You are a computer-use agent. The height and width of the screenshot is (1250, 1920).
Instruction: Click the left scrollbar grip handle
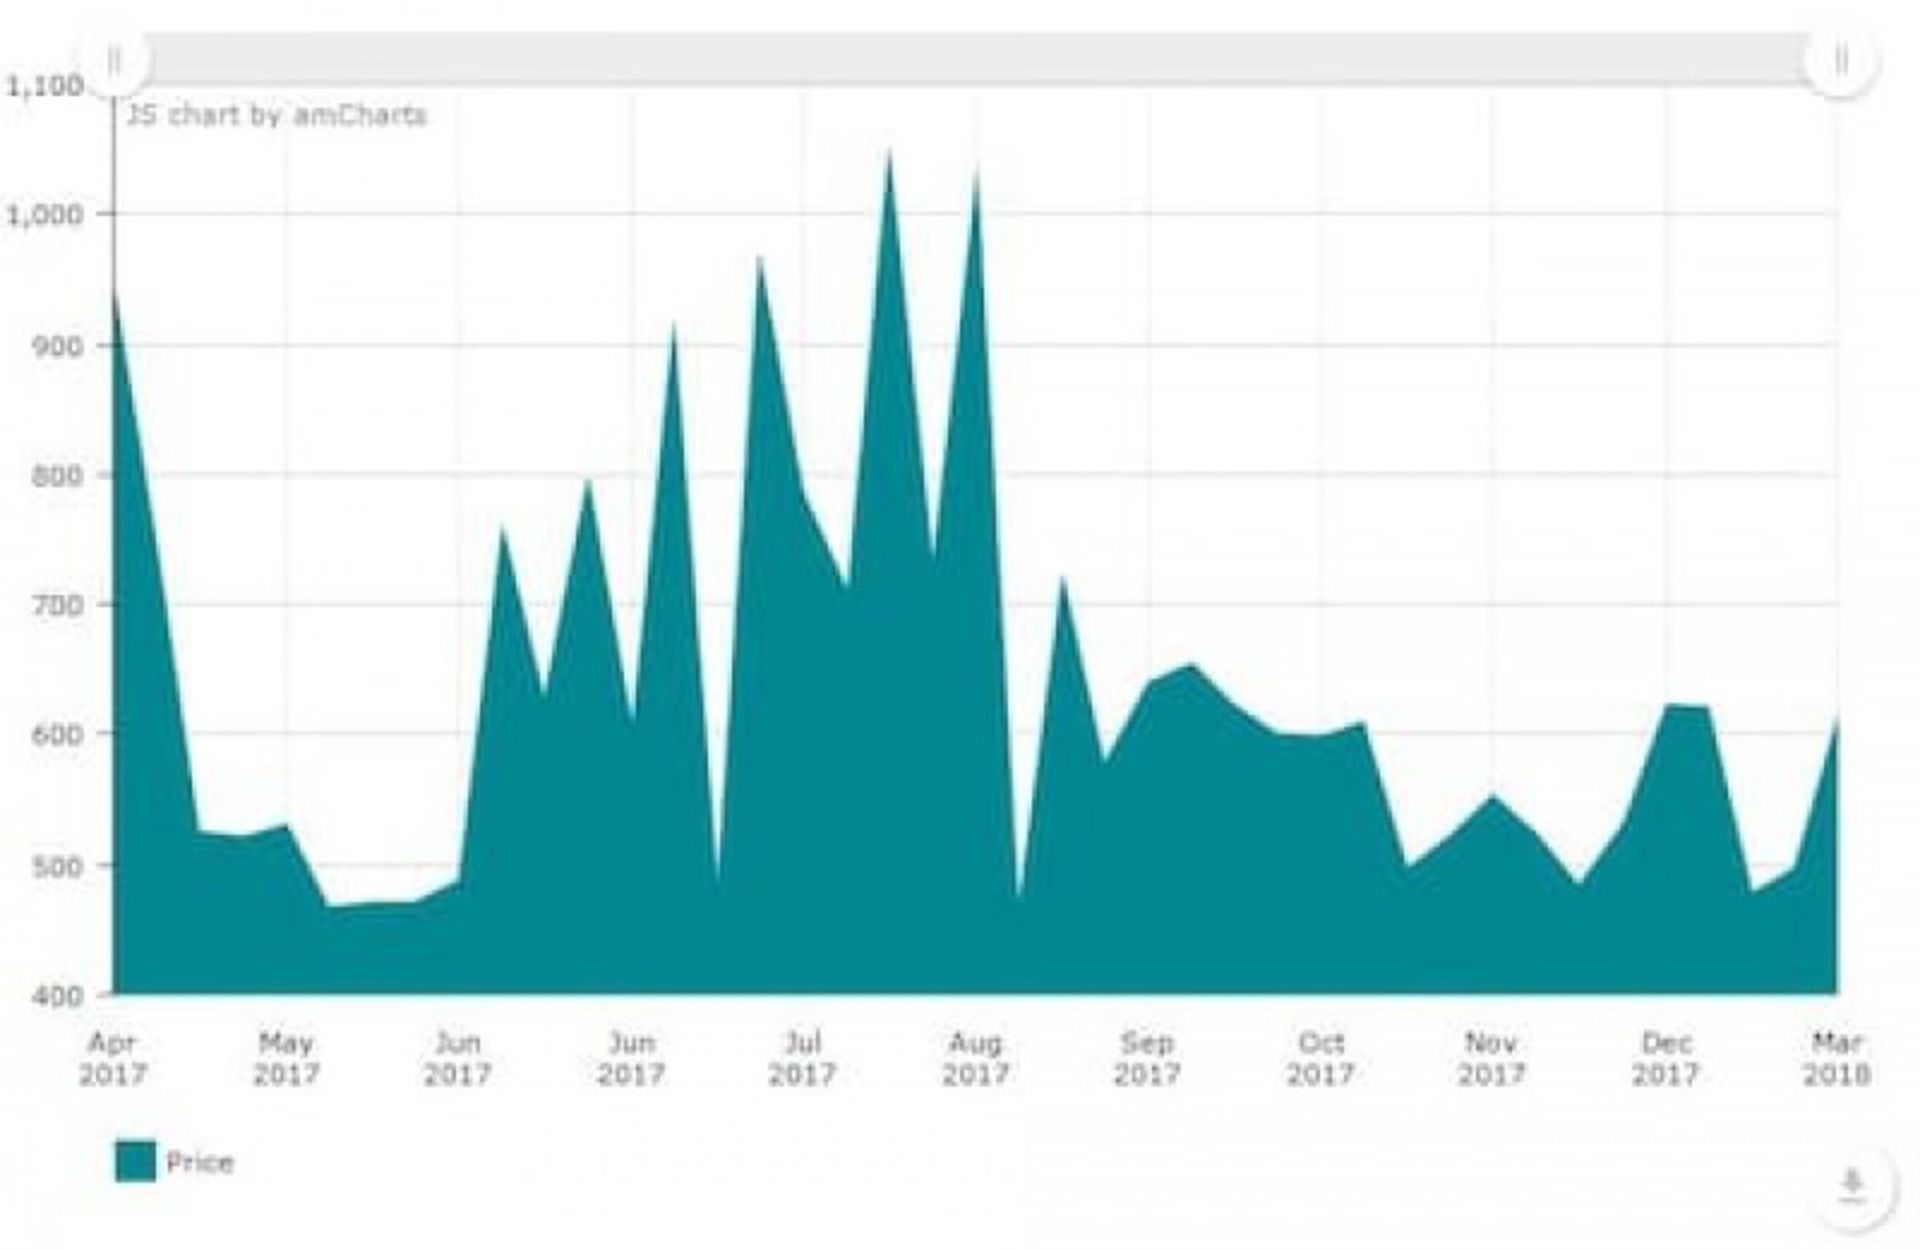(114, 61)
